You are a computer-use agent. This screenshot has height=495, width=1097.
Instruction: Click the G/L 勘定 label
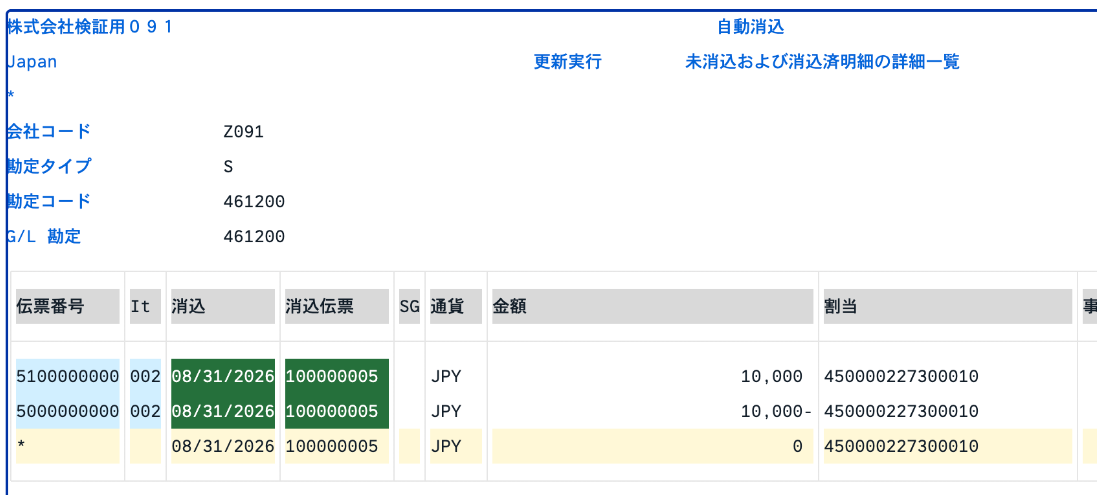[x=43, y=236]
